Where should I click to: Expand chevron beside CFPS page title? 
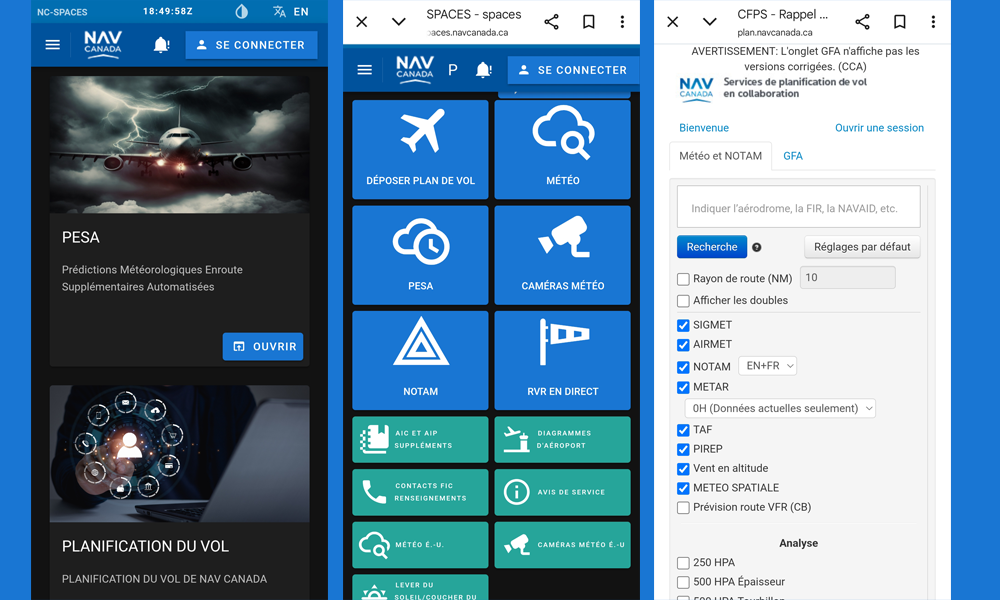[709, 22]
